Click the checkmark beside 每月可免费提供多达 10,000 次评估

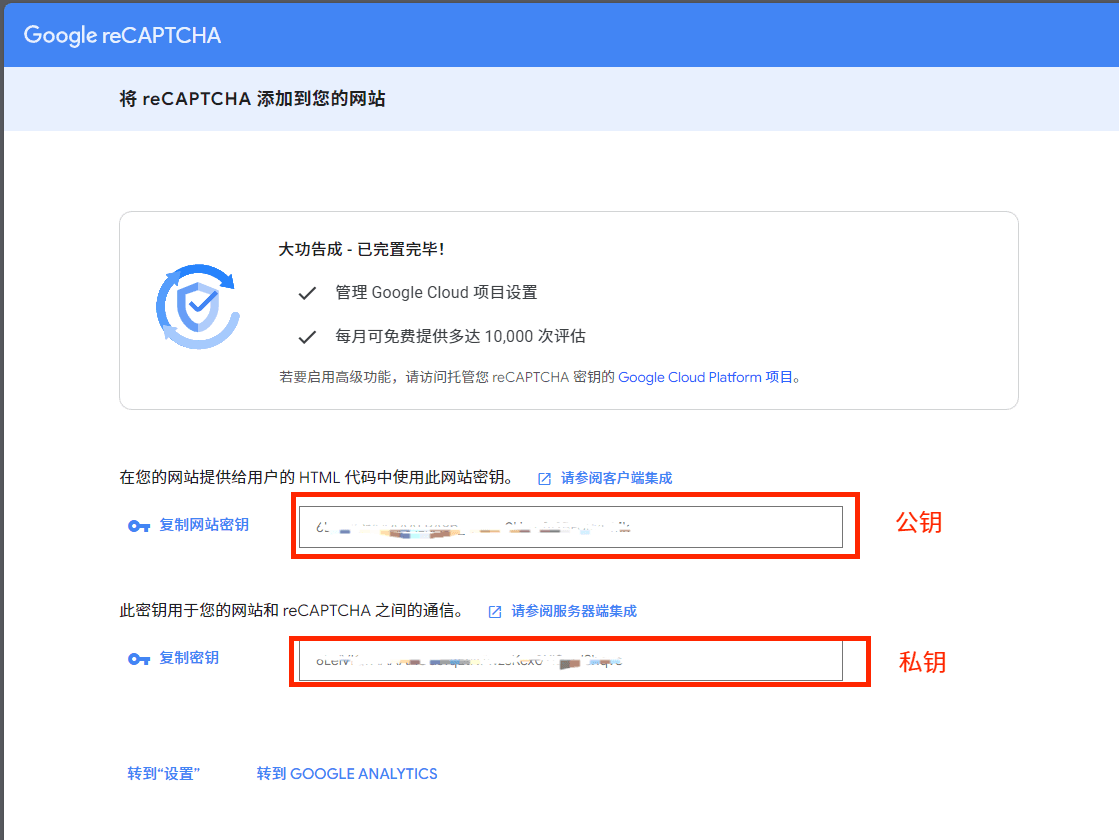pos(307,337)
